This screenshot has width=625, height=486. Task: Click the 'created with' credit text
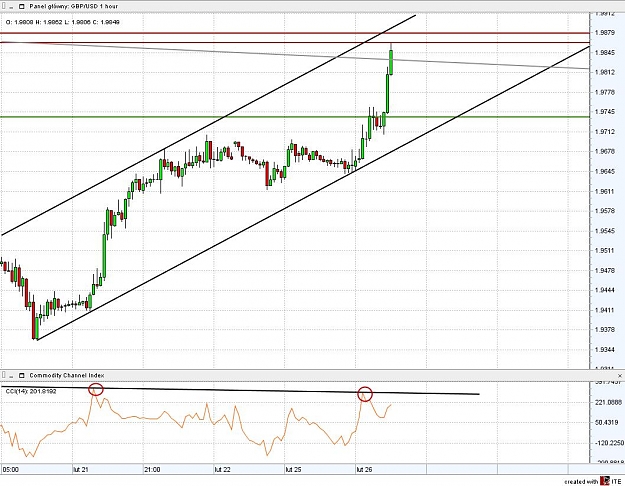pos(581,482)
